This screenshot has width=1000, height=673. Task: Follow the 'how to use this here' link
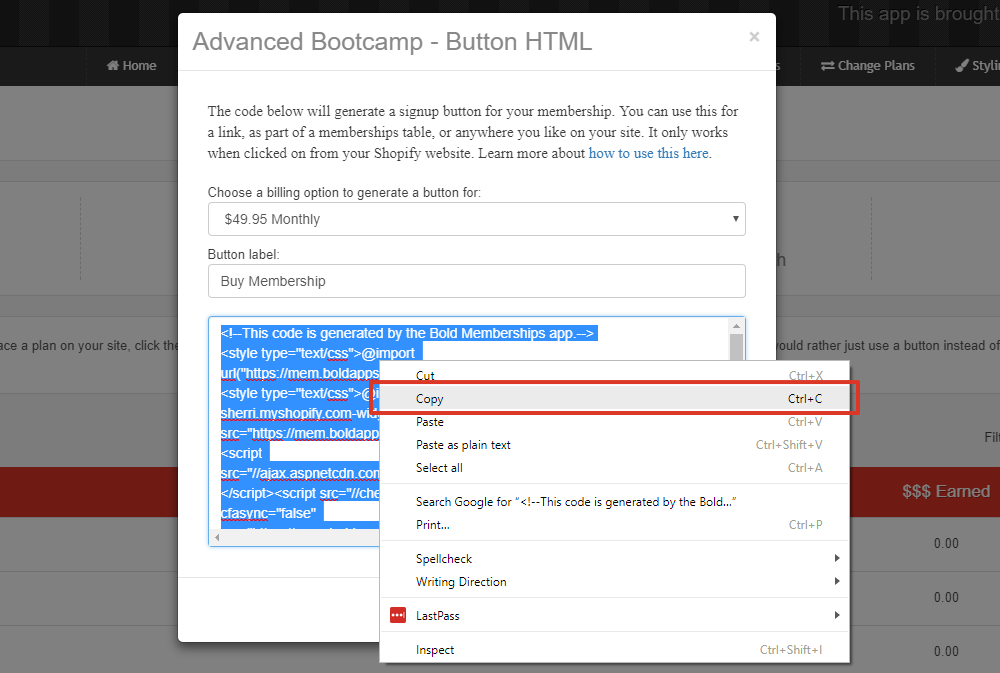click(x=648, y=153)
